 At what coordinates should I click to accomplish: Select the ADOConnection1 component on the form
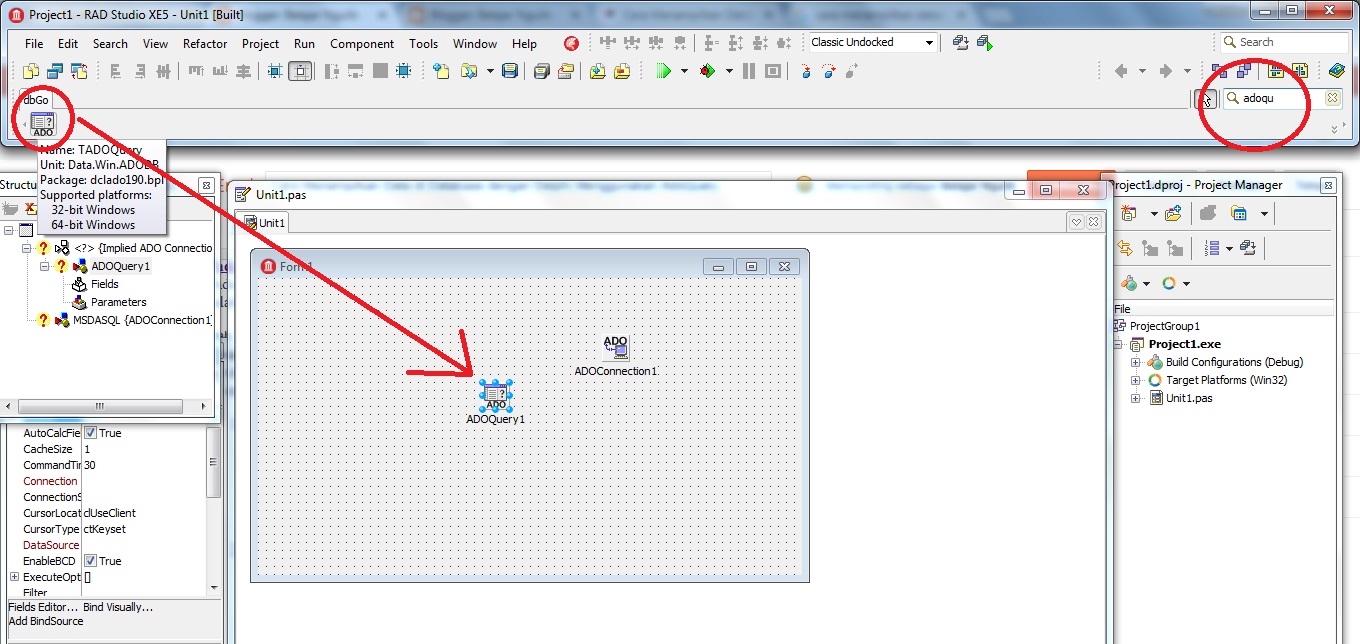pos(616,348)
